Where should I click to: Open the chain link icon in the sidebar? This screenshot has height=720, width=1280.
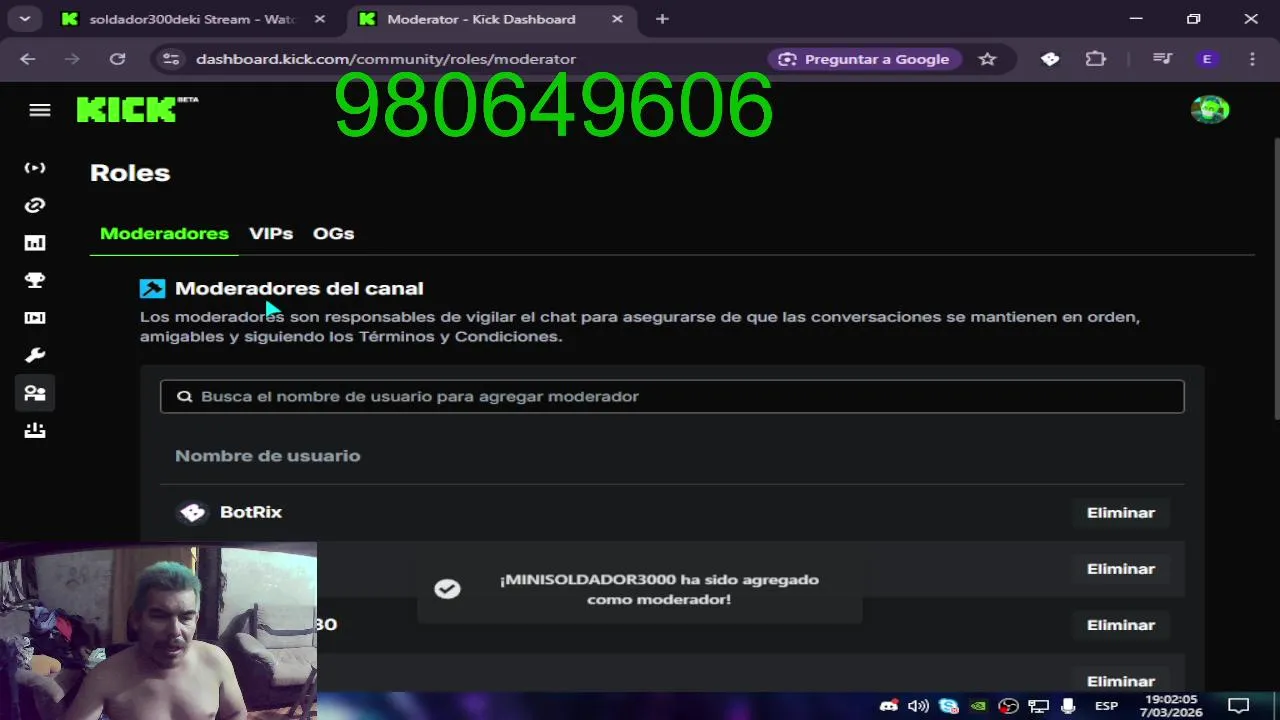coord(35,205)
